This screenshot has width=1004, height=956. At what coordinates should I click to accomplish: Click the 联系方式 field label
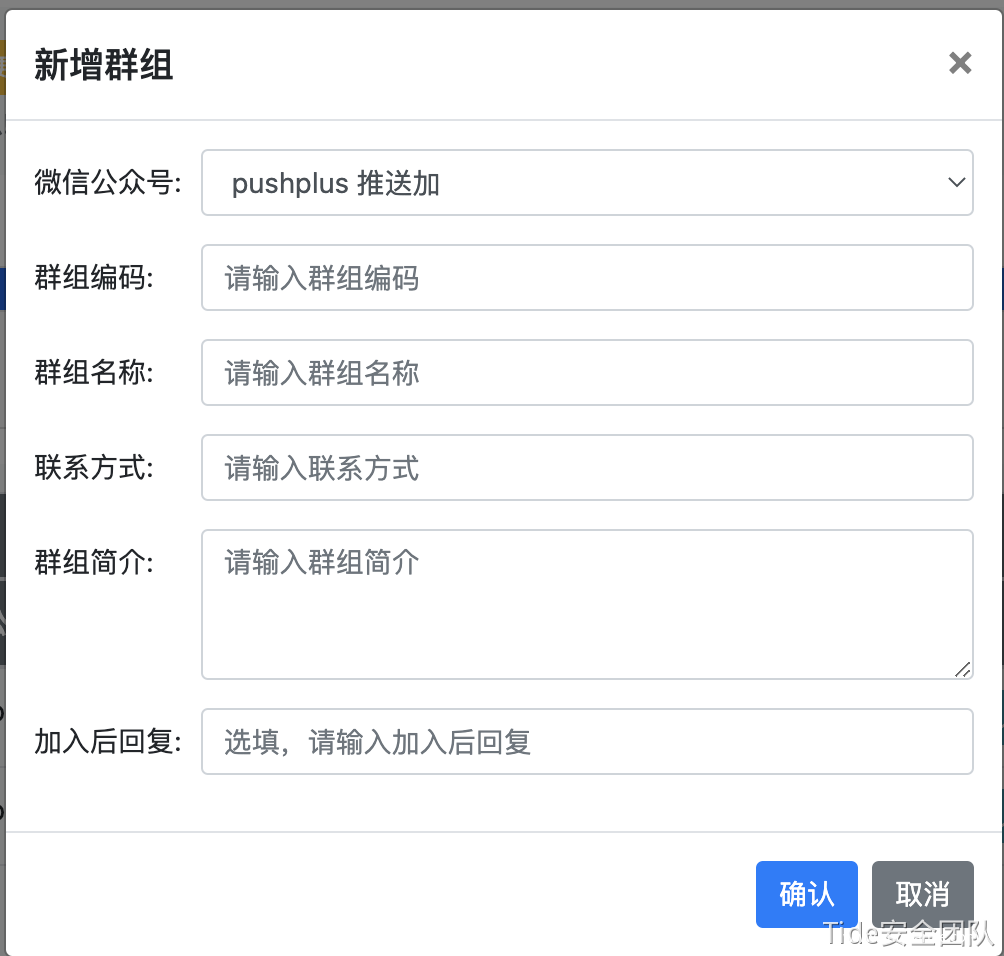(94, 468)
